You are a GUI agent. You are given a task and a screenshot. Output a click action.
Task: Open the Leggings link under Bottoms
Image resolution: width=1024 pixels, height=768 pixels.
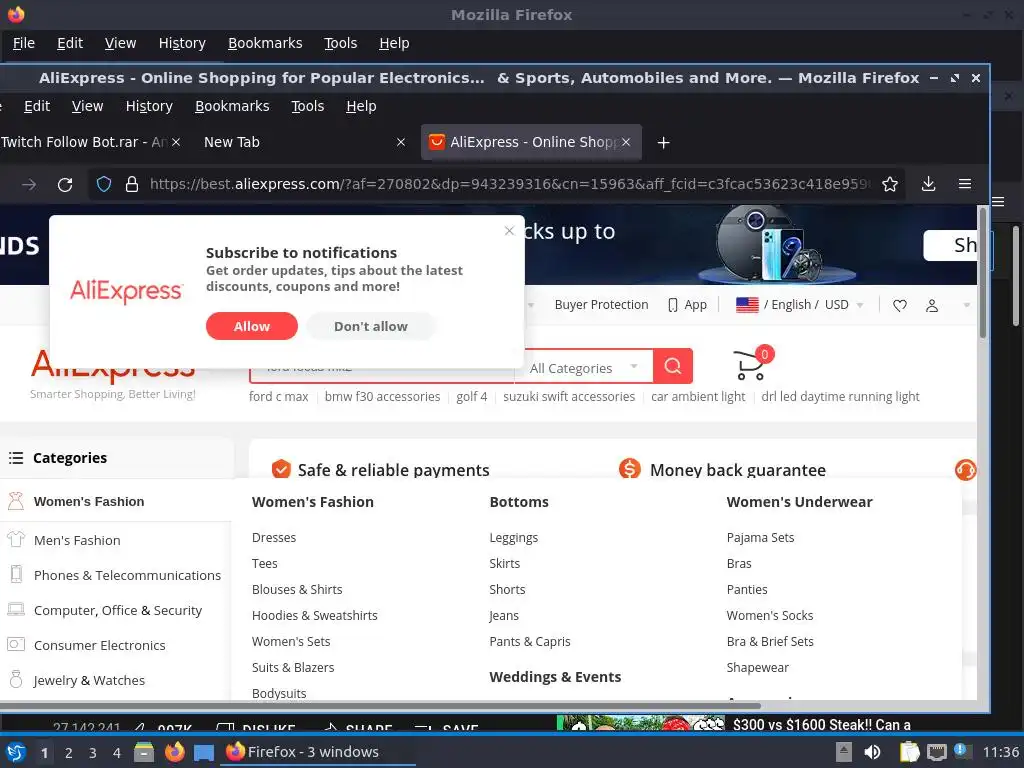pyautogui.click(x=513, y=537)
